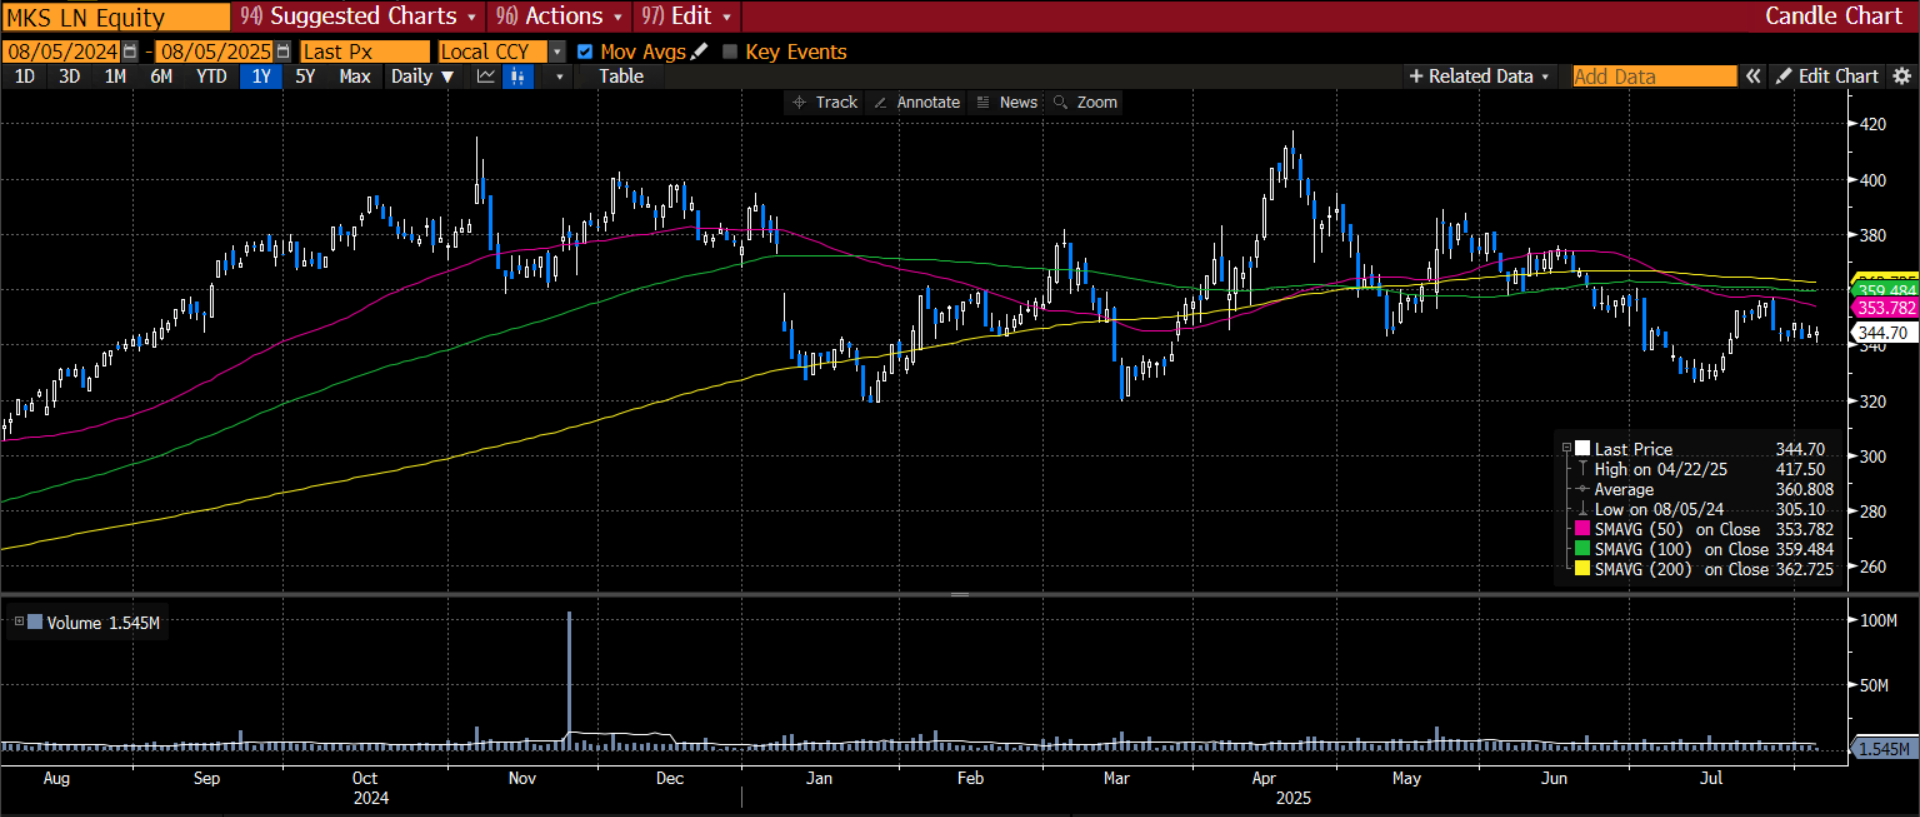Activate the Track crosshair tool

click(825, 102)
